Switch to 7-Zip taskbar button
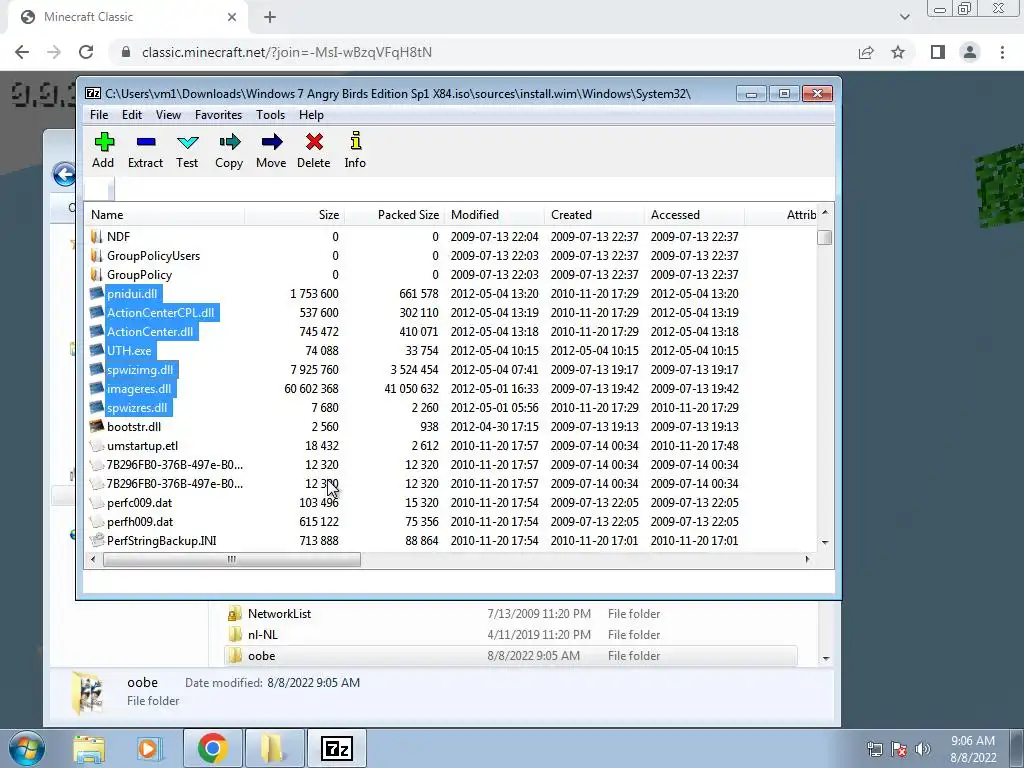1024x768 pixels. click(337, 748)
